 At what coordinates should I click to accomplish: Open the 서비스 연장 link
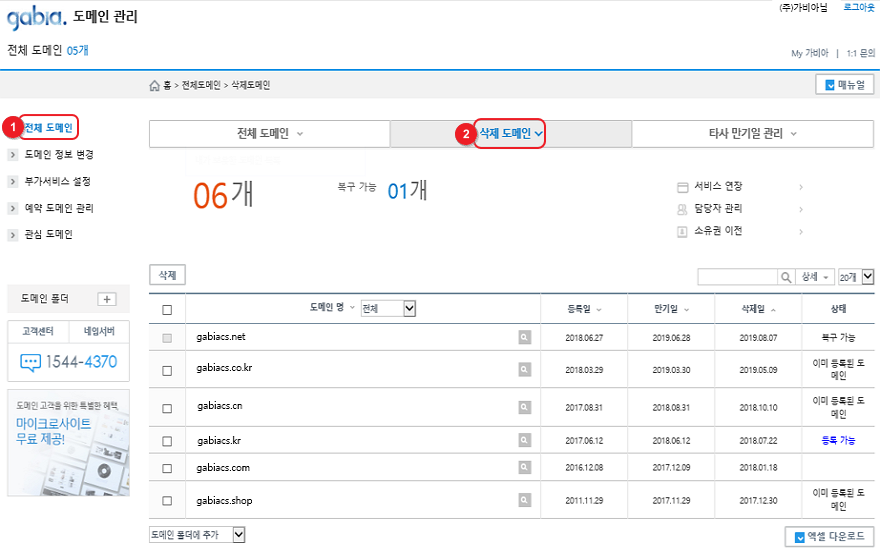pyautogui.click(x=718, y=186)
